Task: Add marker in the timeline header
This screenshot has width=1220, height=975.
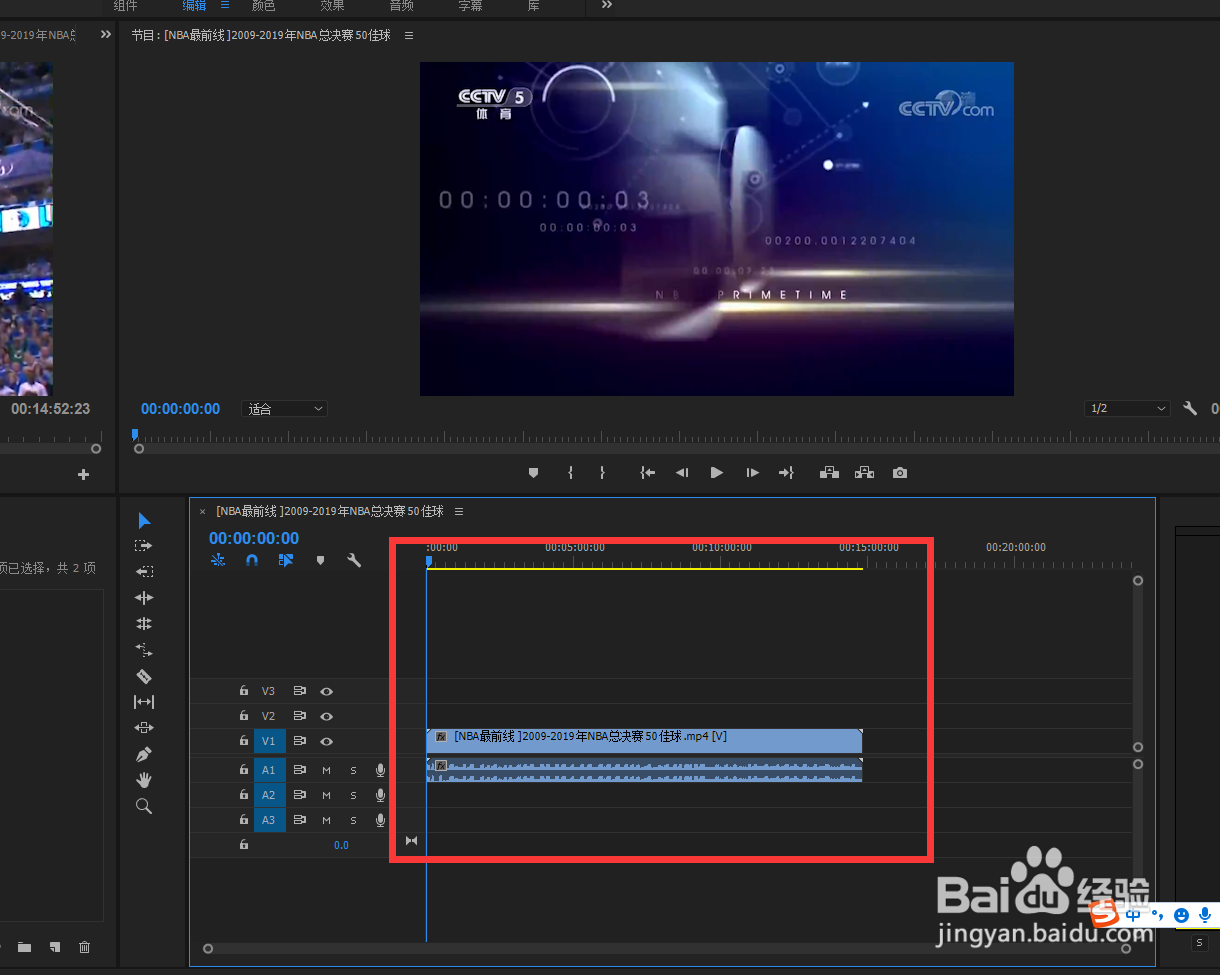Action: pyautogui.click(x=320, y=561)
